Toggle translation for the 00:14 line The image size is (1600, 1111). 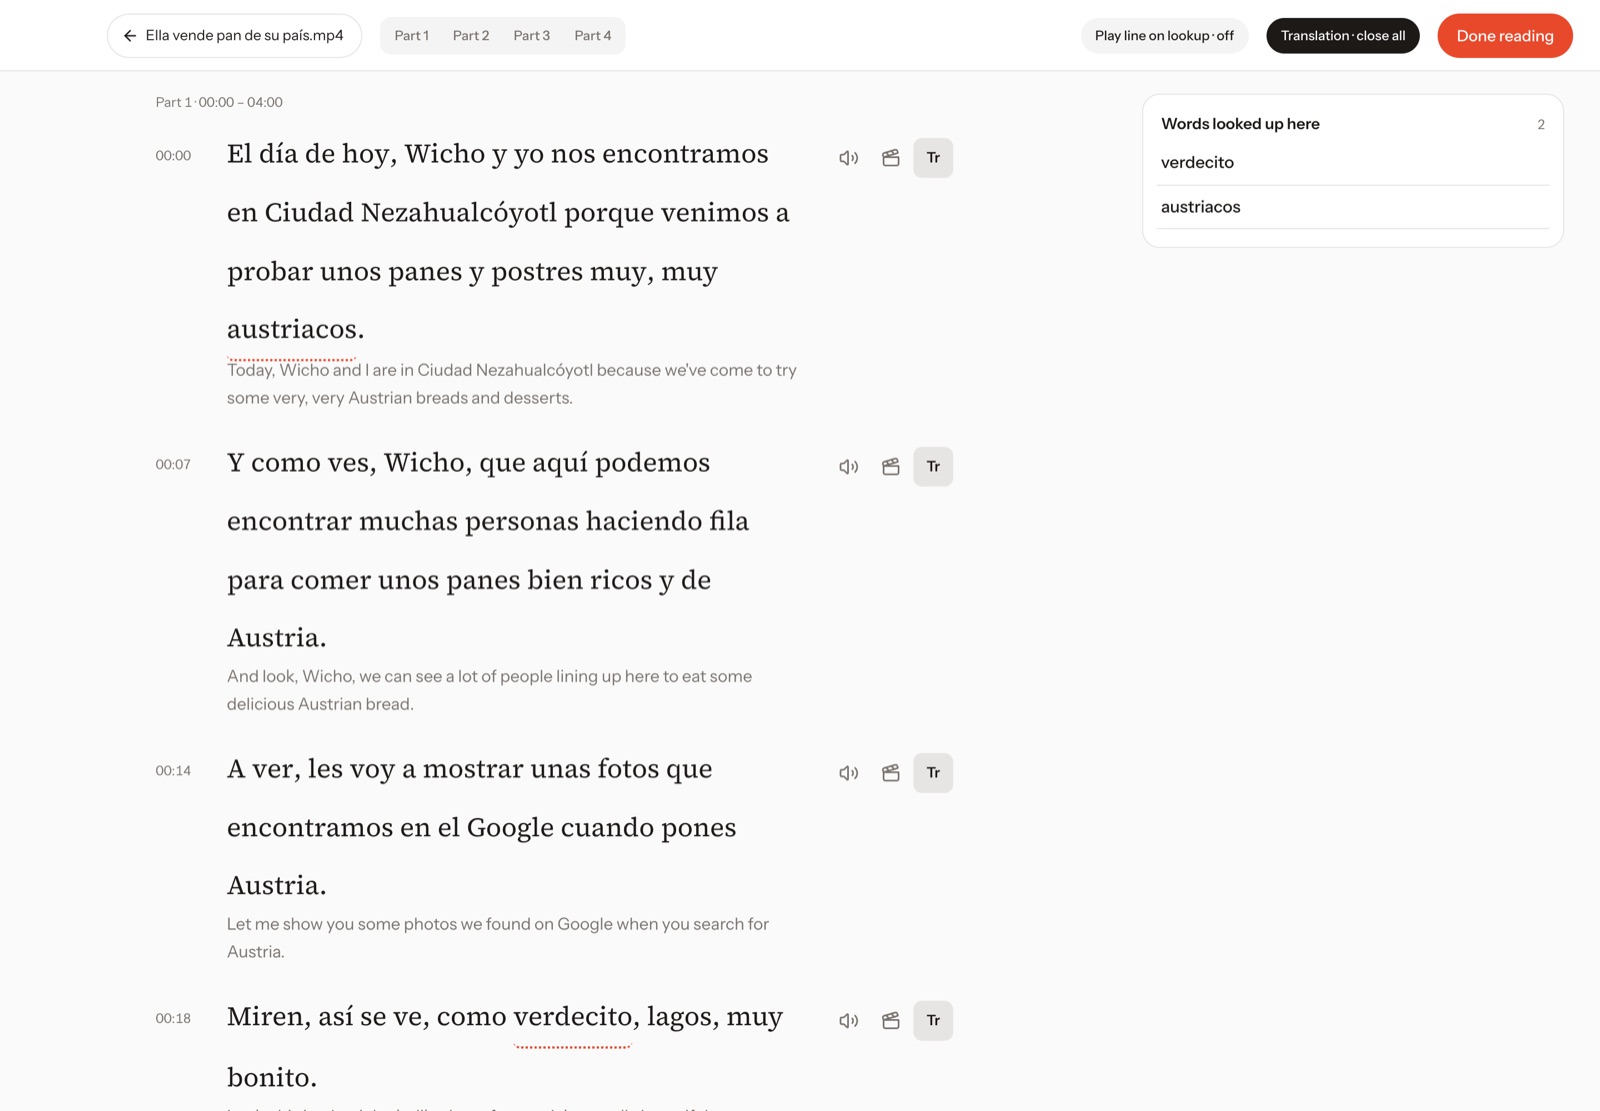click(933, 773)
